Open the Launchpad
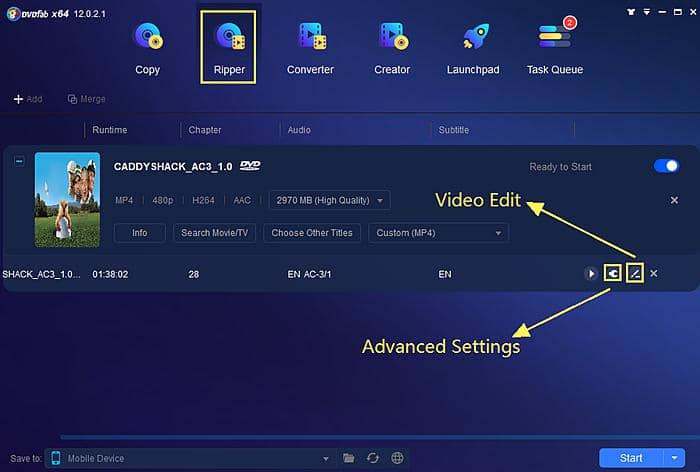 [473, 48]
